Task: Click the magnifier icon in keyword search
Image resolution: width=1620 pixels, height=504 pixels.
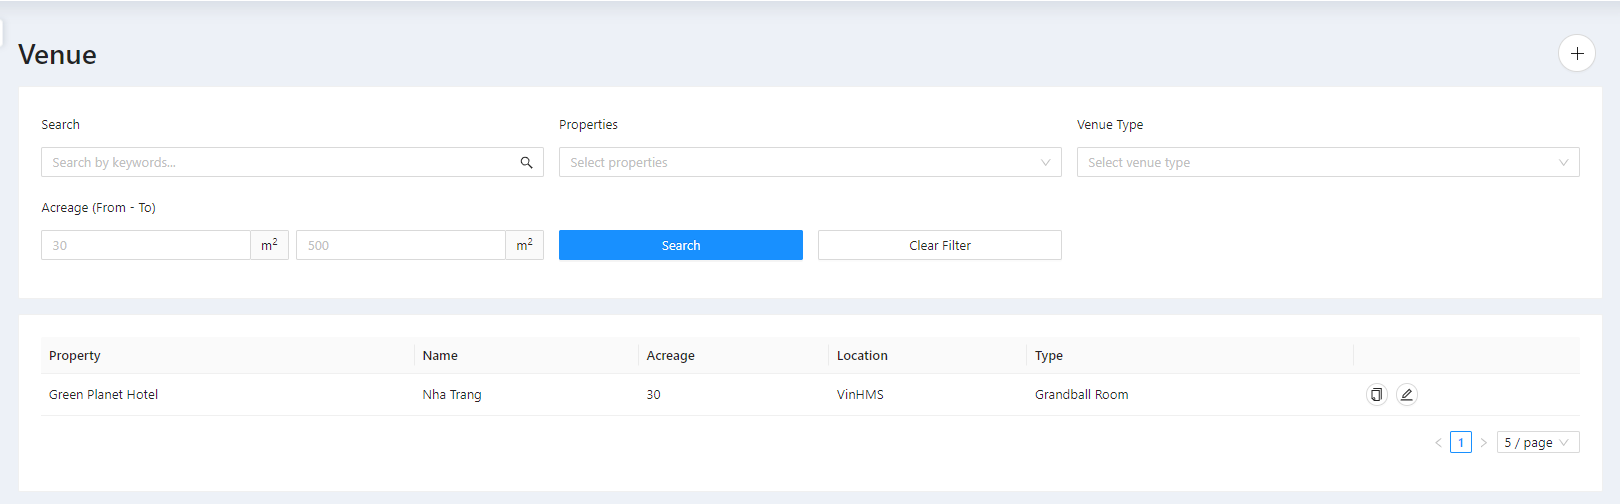Action: (x=526, y=163)
